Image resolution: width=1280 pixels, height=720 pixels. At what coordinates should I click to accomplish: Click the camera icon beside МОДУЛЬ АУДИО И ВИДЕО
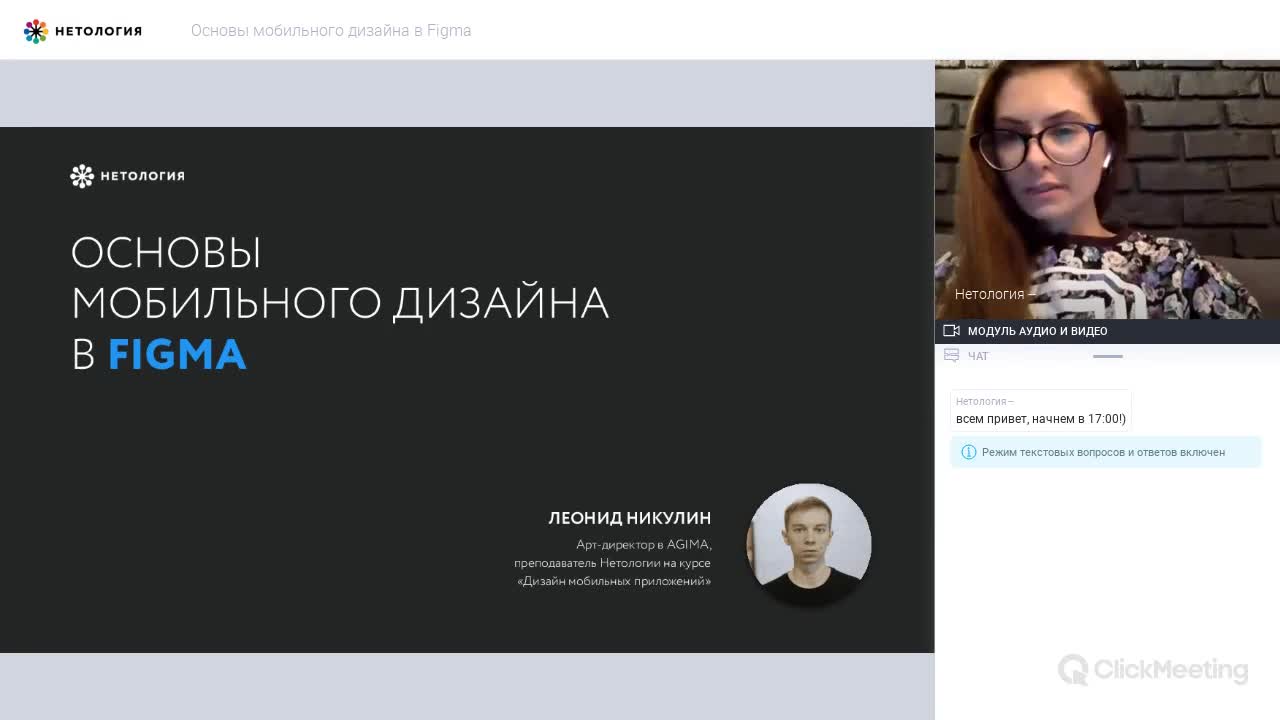click(x=951, y=331)
